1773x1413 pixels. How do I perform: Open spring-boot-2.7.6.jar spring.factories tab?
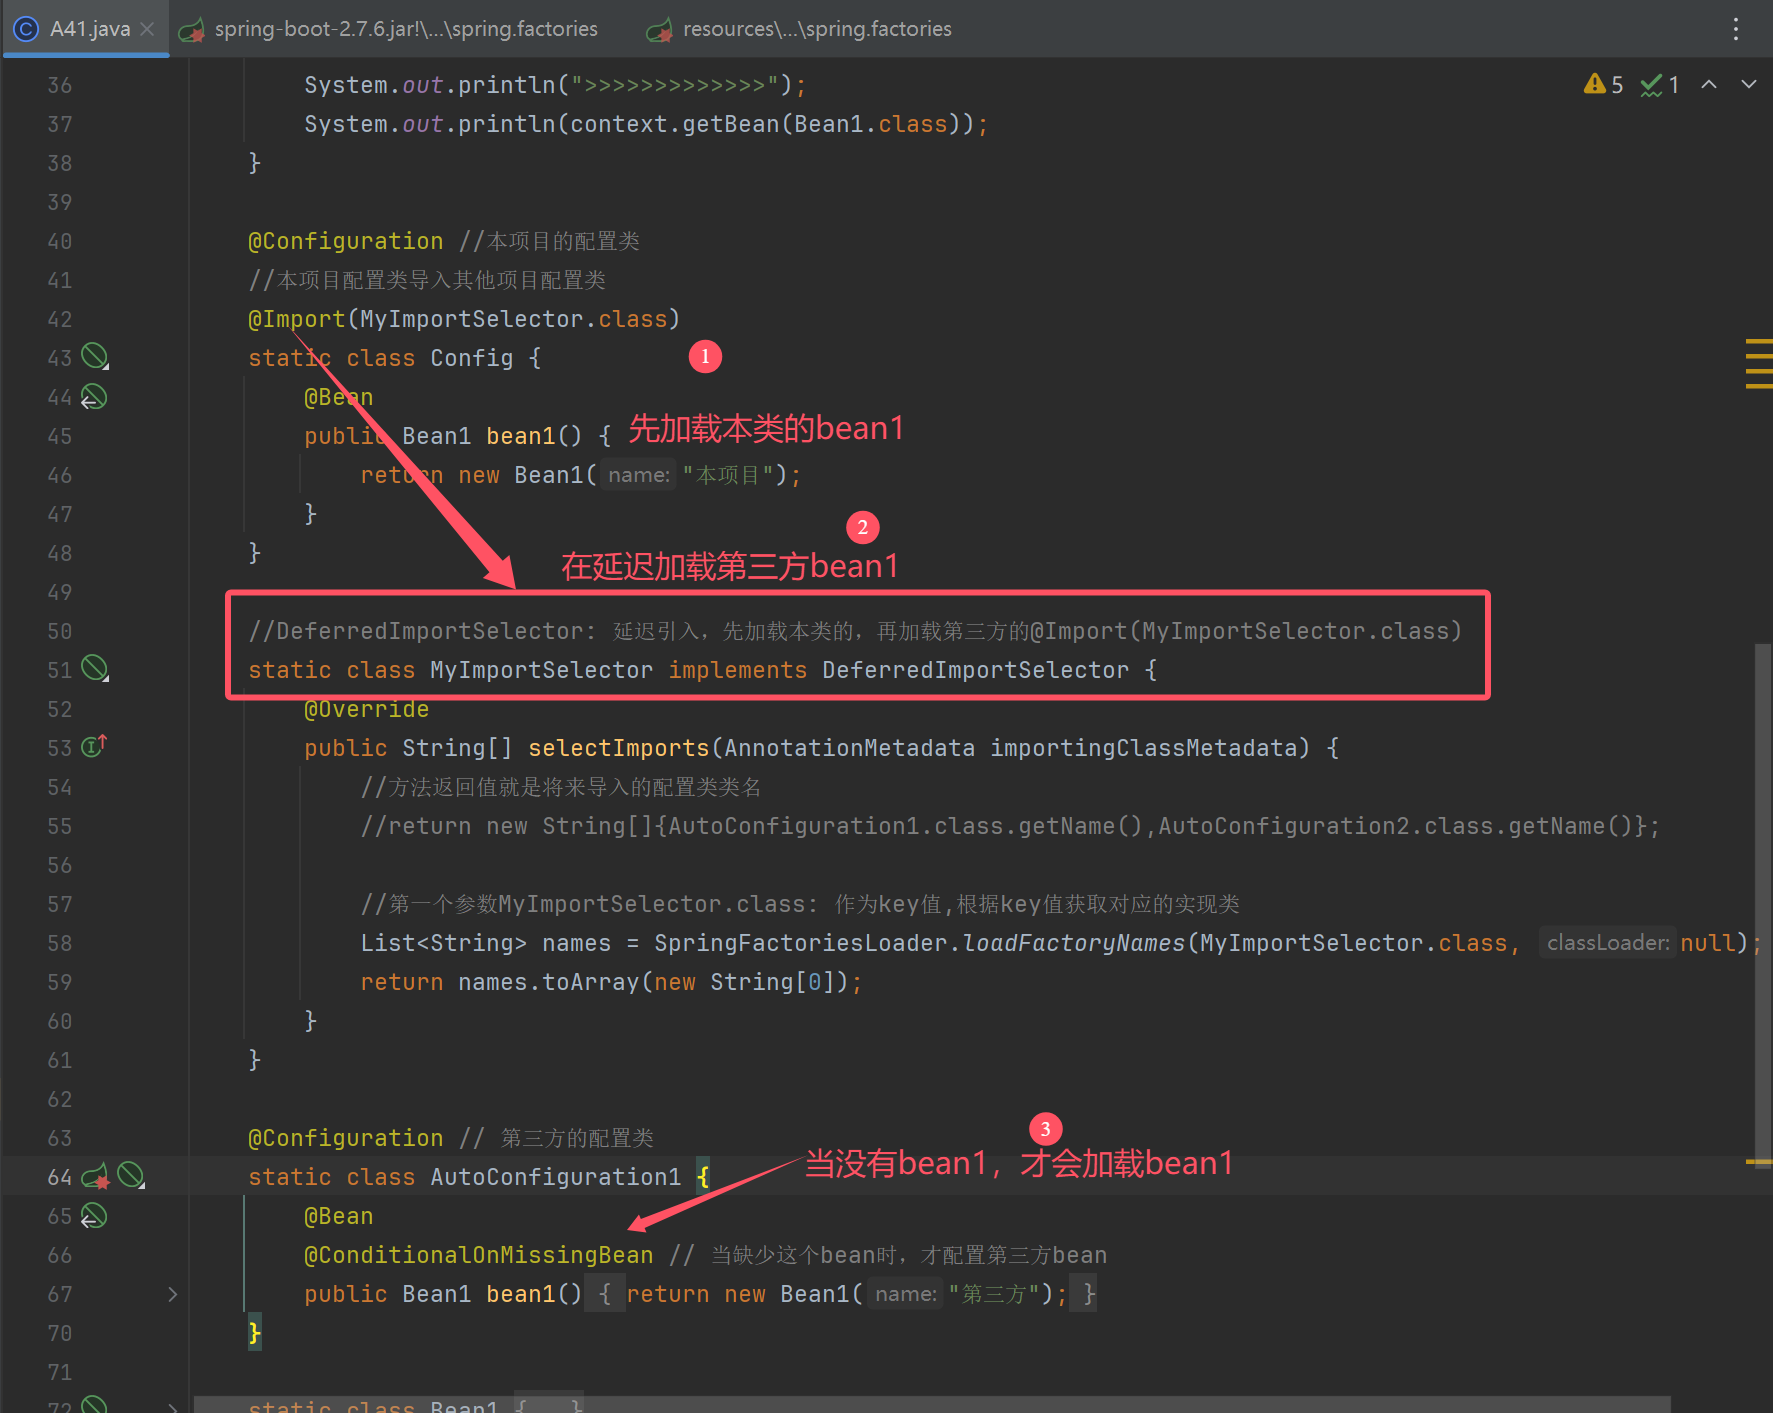(x=389, y=29)
